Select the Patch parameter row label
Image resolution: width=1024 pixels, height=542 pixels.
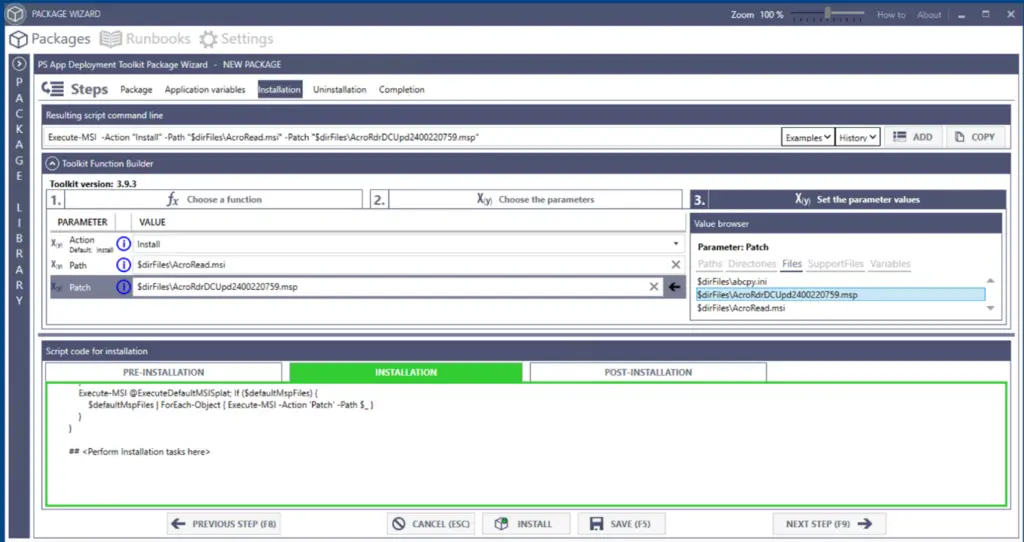point(80,287)
